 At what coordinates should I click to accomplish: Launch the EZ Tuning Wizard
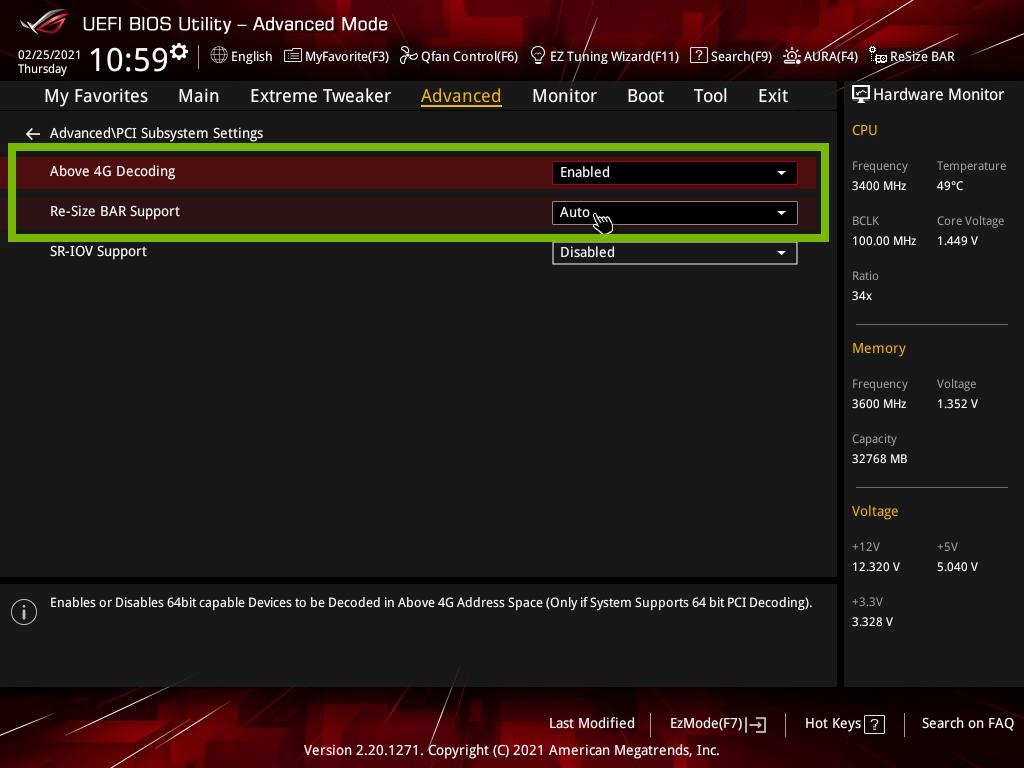click(x=604, y=56)
